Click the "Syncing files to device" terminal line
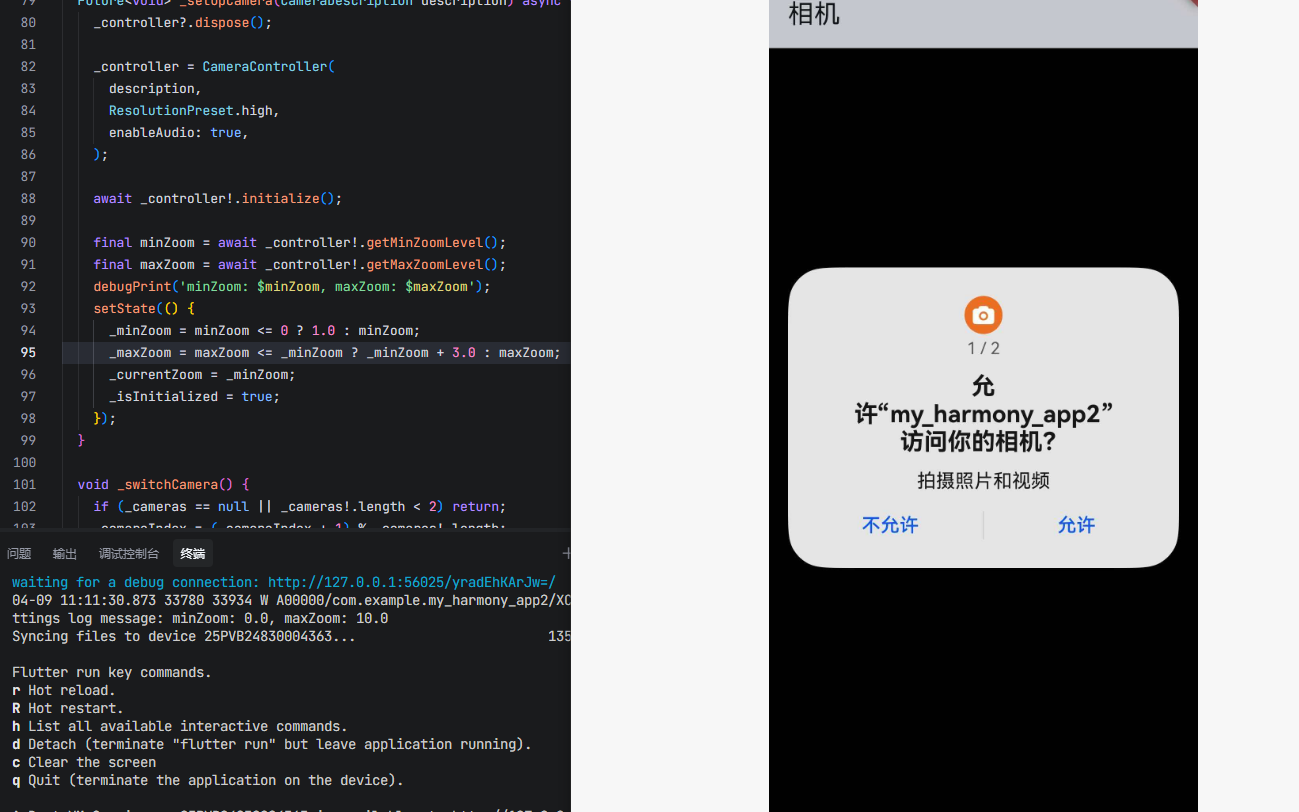Image resolution: width=1299 pixels, height=812 pixels. pos(184,636)
